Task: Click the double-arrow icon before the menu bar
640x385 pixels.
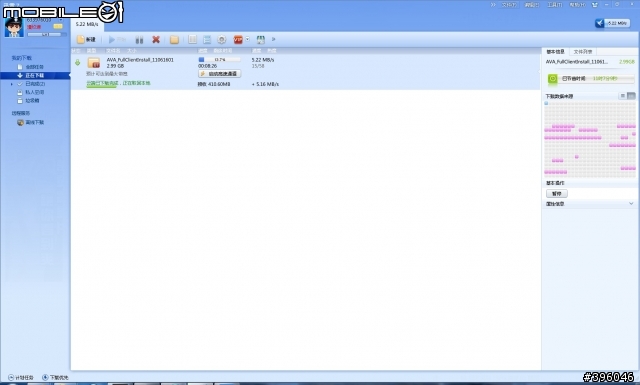Action: click(x=493, y=5)
